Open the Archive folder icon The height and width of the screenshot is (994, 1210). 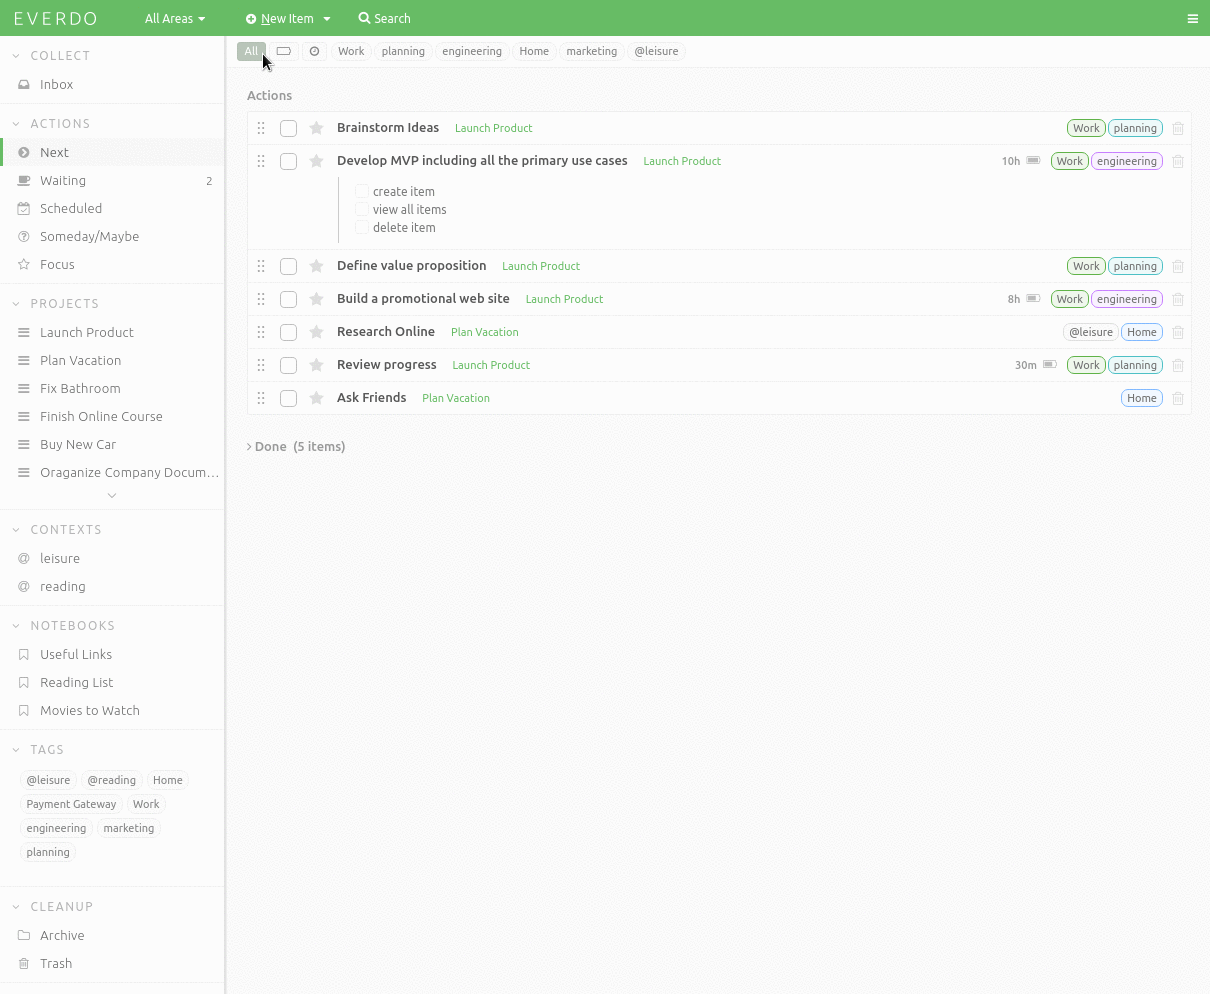23,935
